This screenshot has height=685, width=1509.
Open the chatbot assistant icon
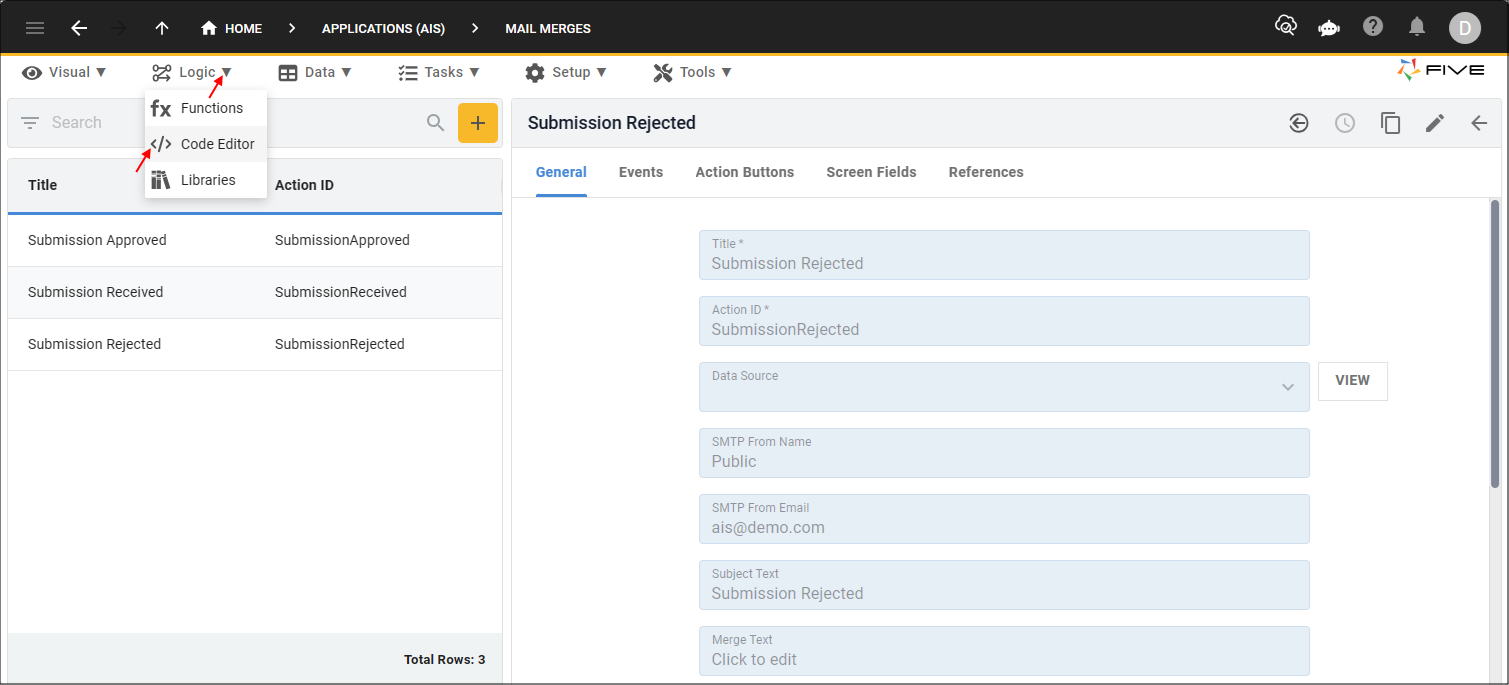1329,28
